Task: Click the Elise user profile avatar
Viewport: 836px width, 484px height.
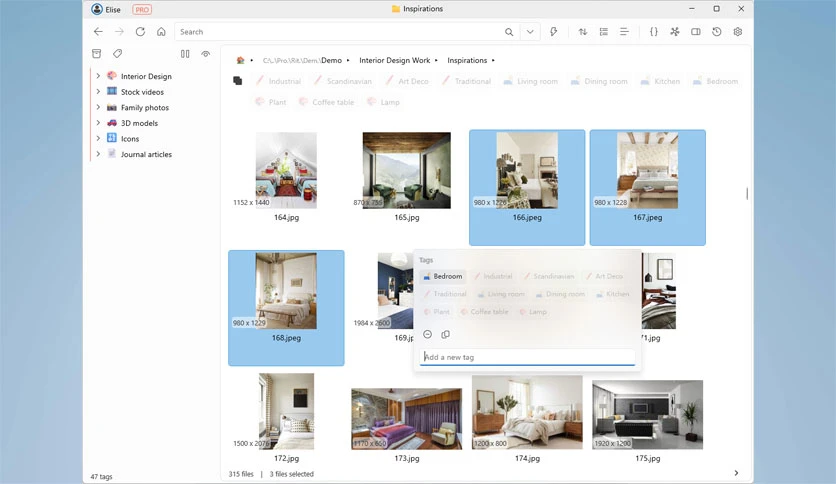Action: pos(97,9)
